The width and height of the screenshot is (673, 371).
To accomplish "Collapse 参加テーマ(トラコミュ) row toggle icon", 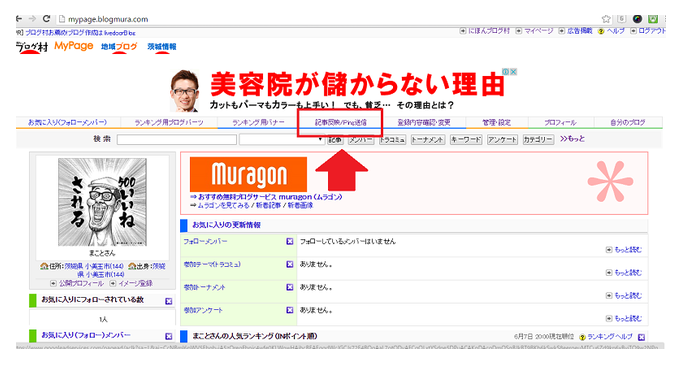I will 290,265.
